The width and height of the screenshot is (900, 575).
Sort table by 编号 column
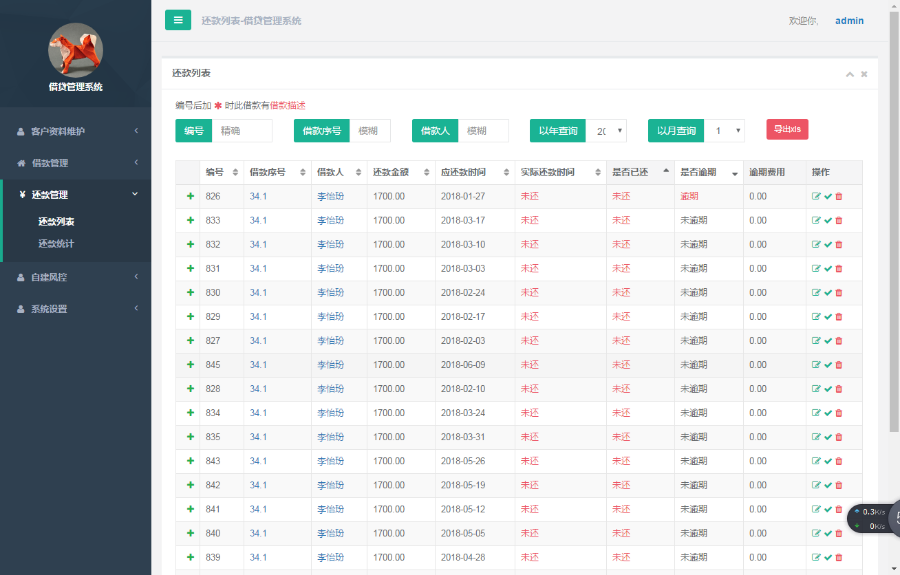222,172
